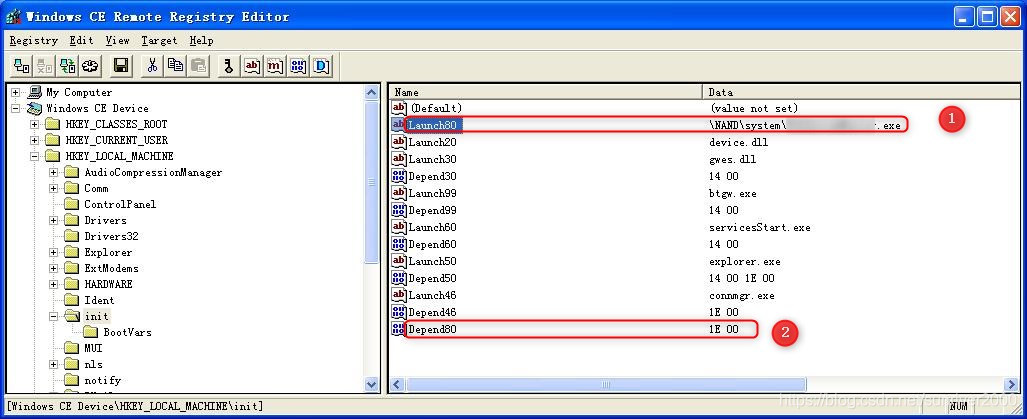
Task: Click the app icon in title bar
Action: coord(13,16)
